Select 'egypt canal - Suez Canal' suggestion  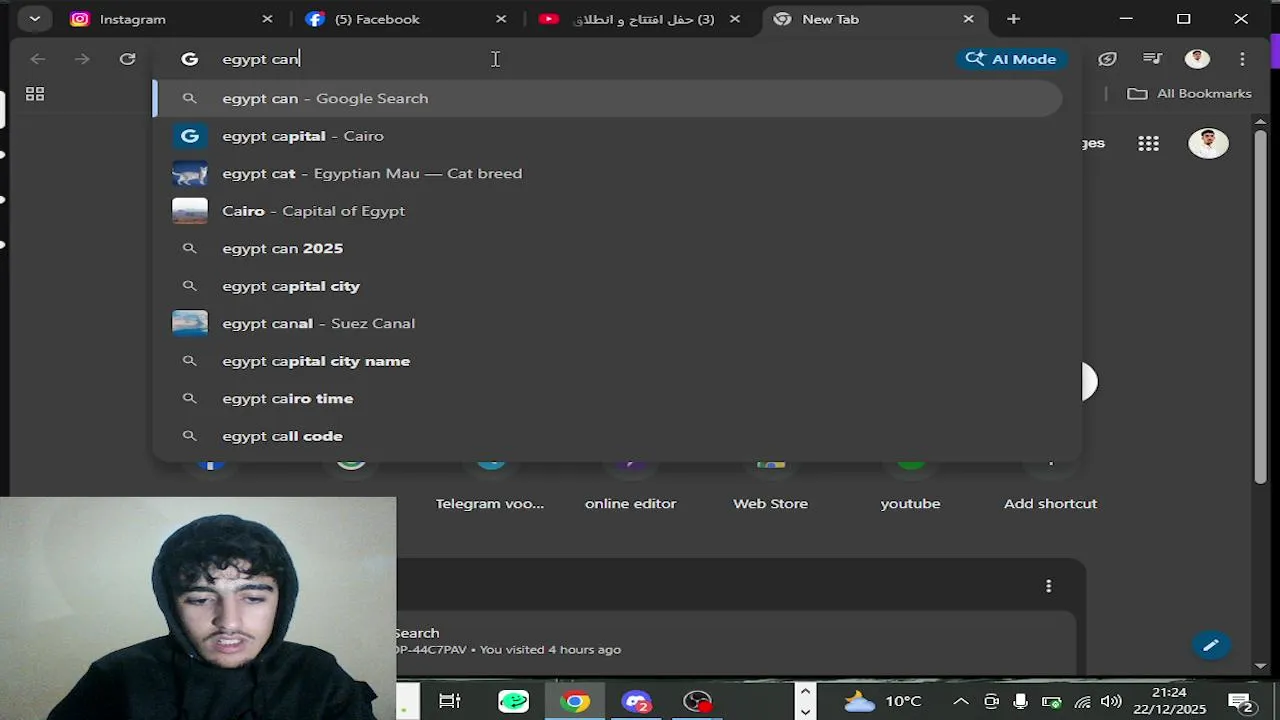pos(607,323)
